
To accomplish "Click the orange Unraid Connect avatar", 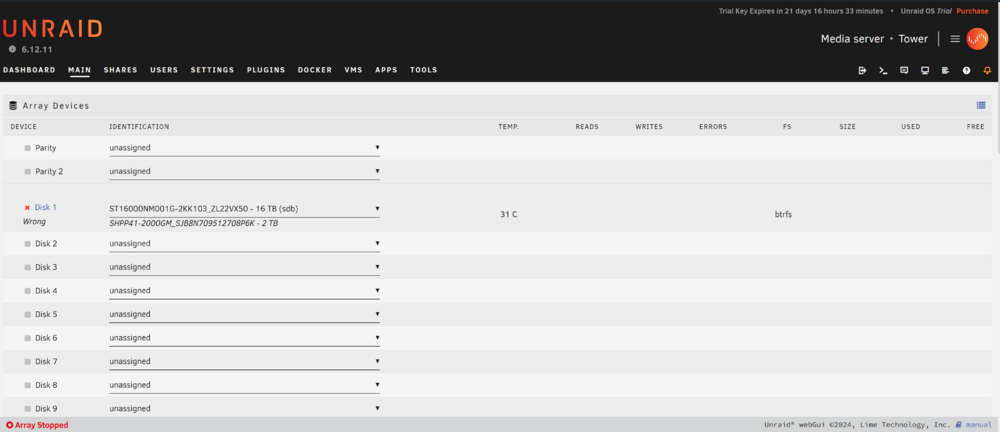I will 977,39.
